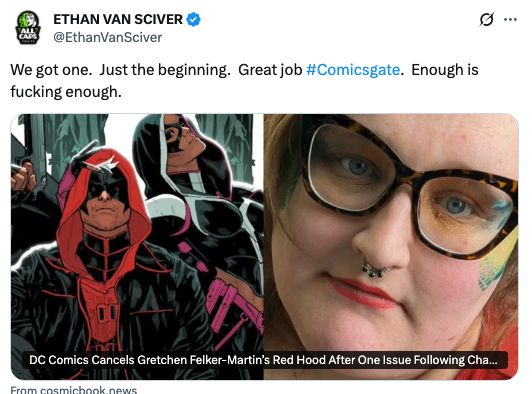Open the #Comicsgate hashtag
The width and height of the screenshot is (532, 394).
coord(353,70)
